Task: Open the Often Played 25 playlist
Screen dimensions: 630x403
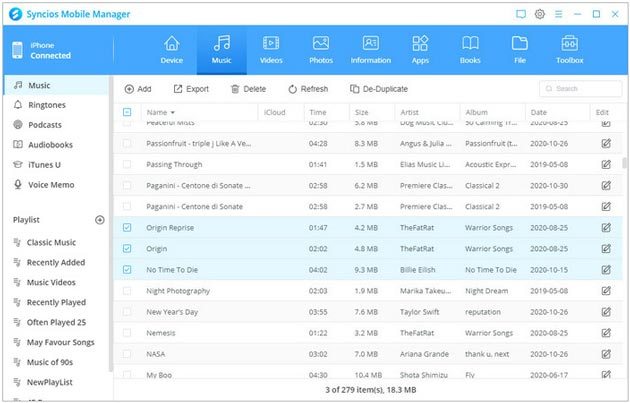Action: point(56,322)
